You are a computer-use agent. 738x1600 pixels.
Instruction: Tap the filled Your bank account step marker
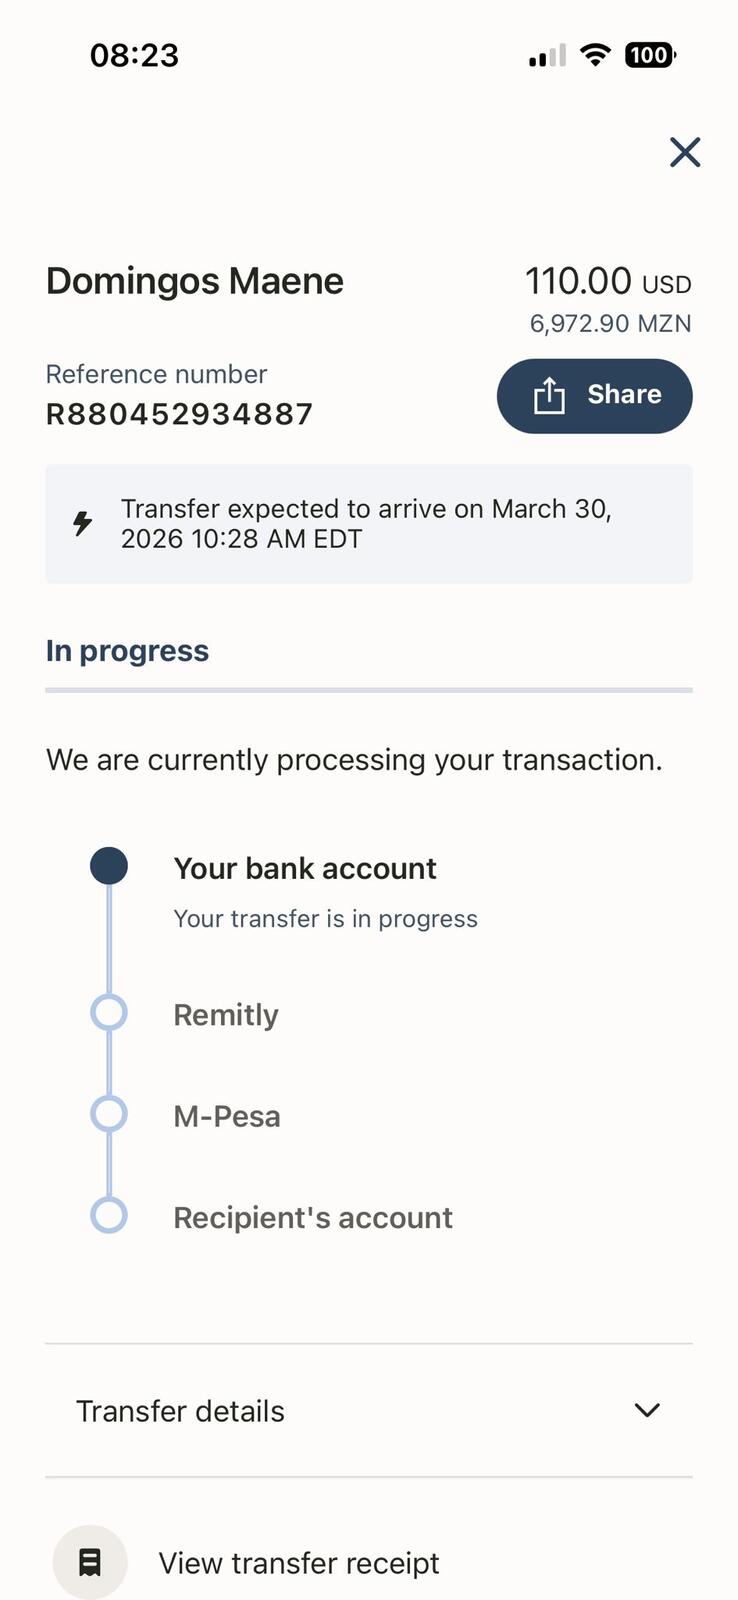click(x=109, y=866)
